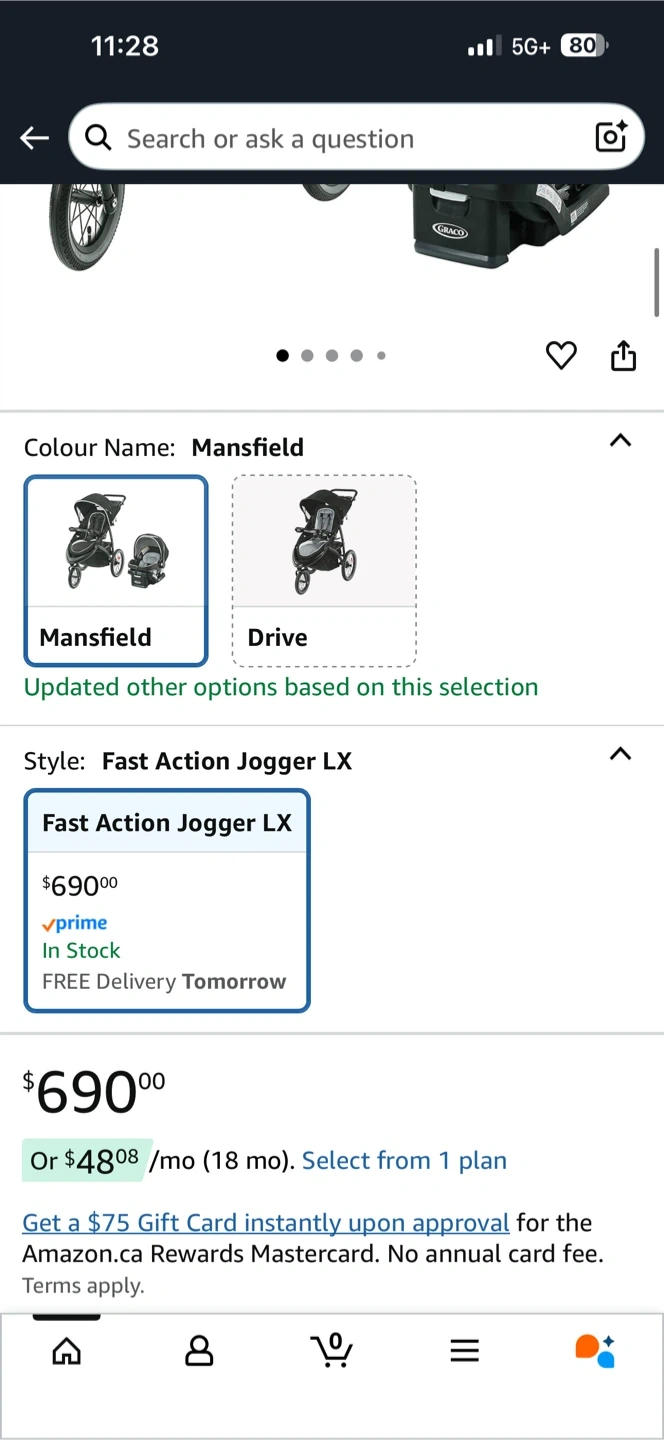The width and height of the screenshot is (664, 1440).
Task: Launch the Rufus AI assistant icon
Action: 595,1350
